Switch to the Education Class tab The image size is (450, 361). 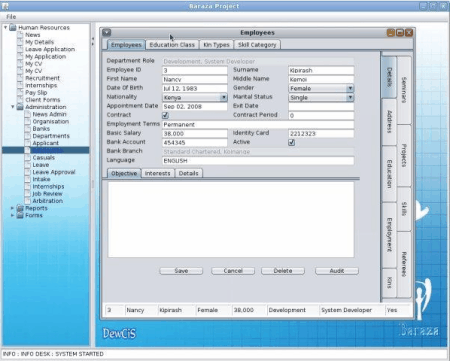(172, 45)
